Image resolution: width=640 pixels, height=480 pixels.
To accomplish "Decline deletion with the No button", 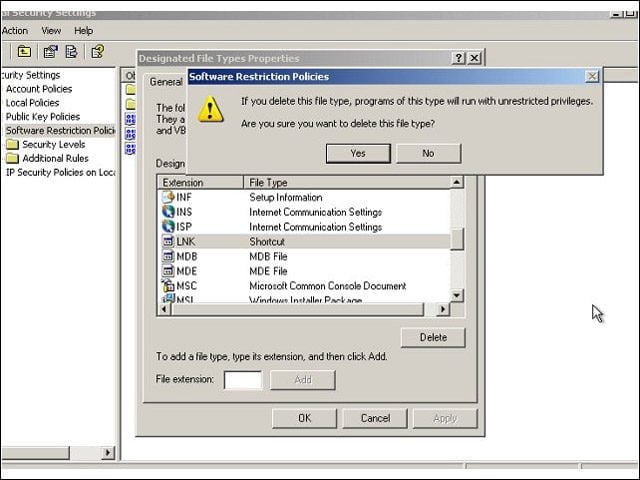I will (x=428, y=153).
